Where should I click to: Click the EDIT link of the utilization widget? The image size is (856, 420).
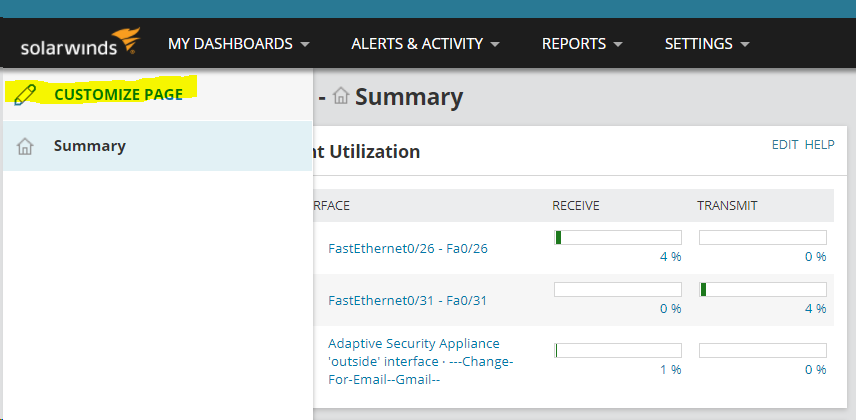point(785,144)
